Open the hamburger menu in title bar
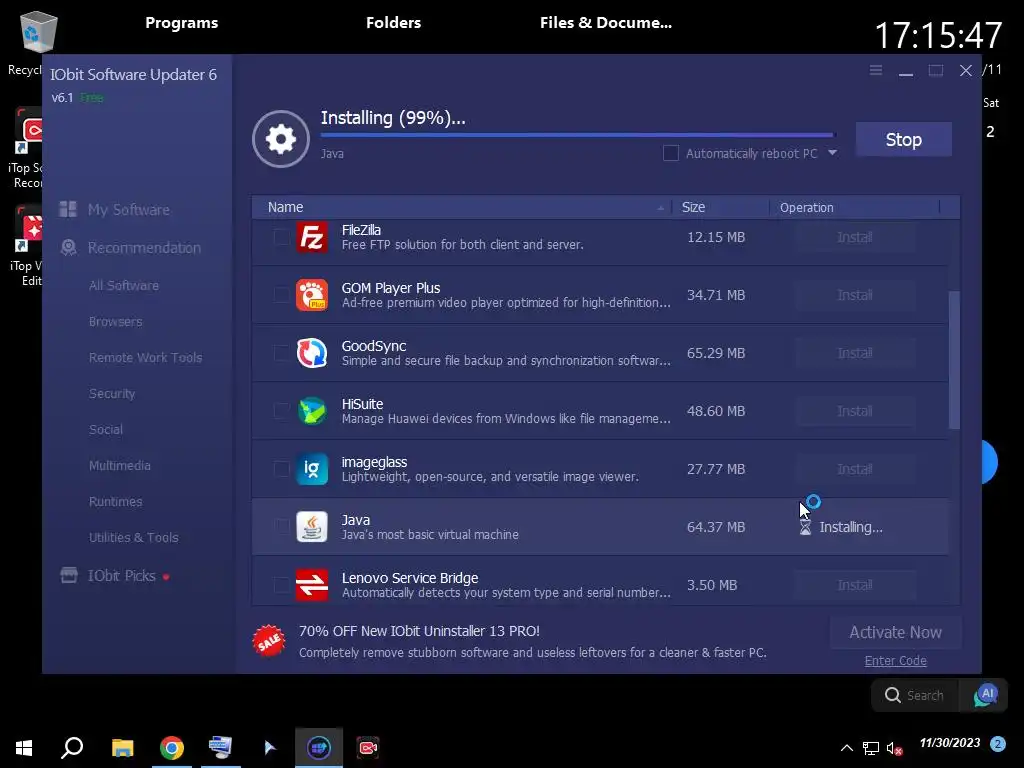The width and height of the screenshot is (1024, 768). pos(876,70)
